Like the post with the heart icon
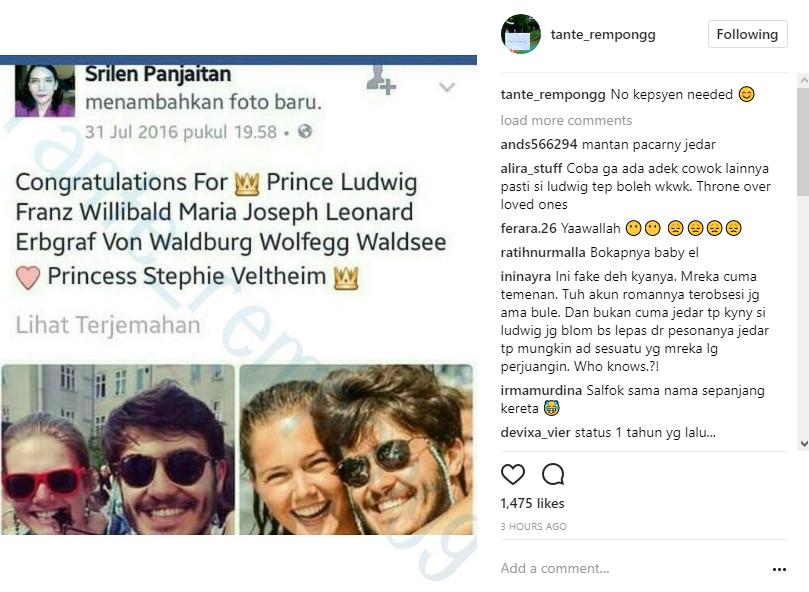The width and height of the screenshot is (809, 592). coord(512,474)
